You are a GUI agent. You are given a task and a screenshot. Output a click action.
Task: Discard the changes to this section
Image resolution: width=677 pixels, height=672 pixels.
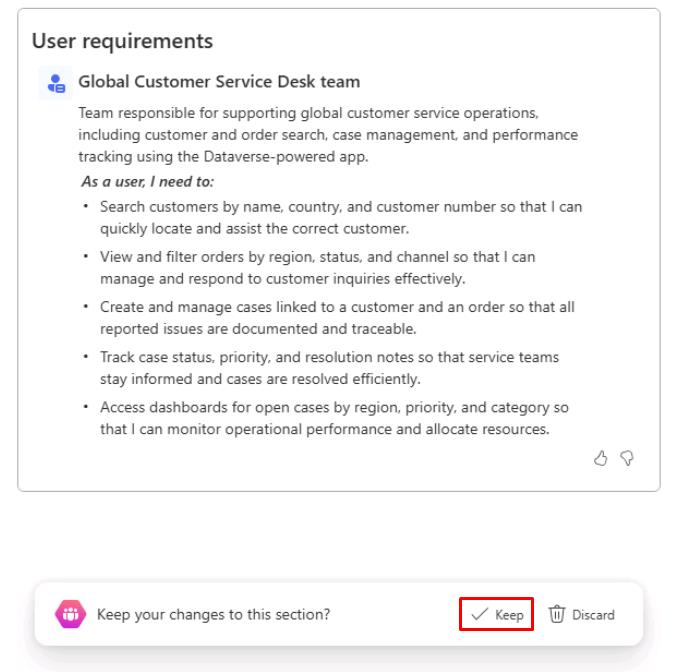pos(582,614)
